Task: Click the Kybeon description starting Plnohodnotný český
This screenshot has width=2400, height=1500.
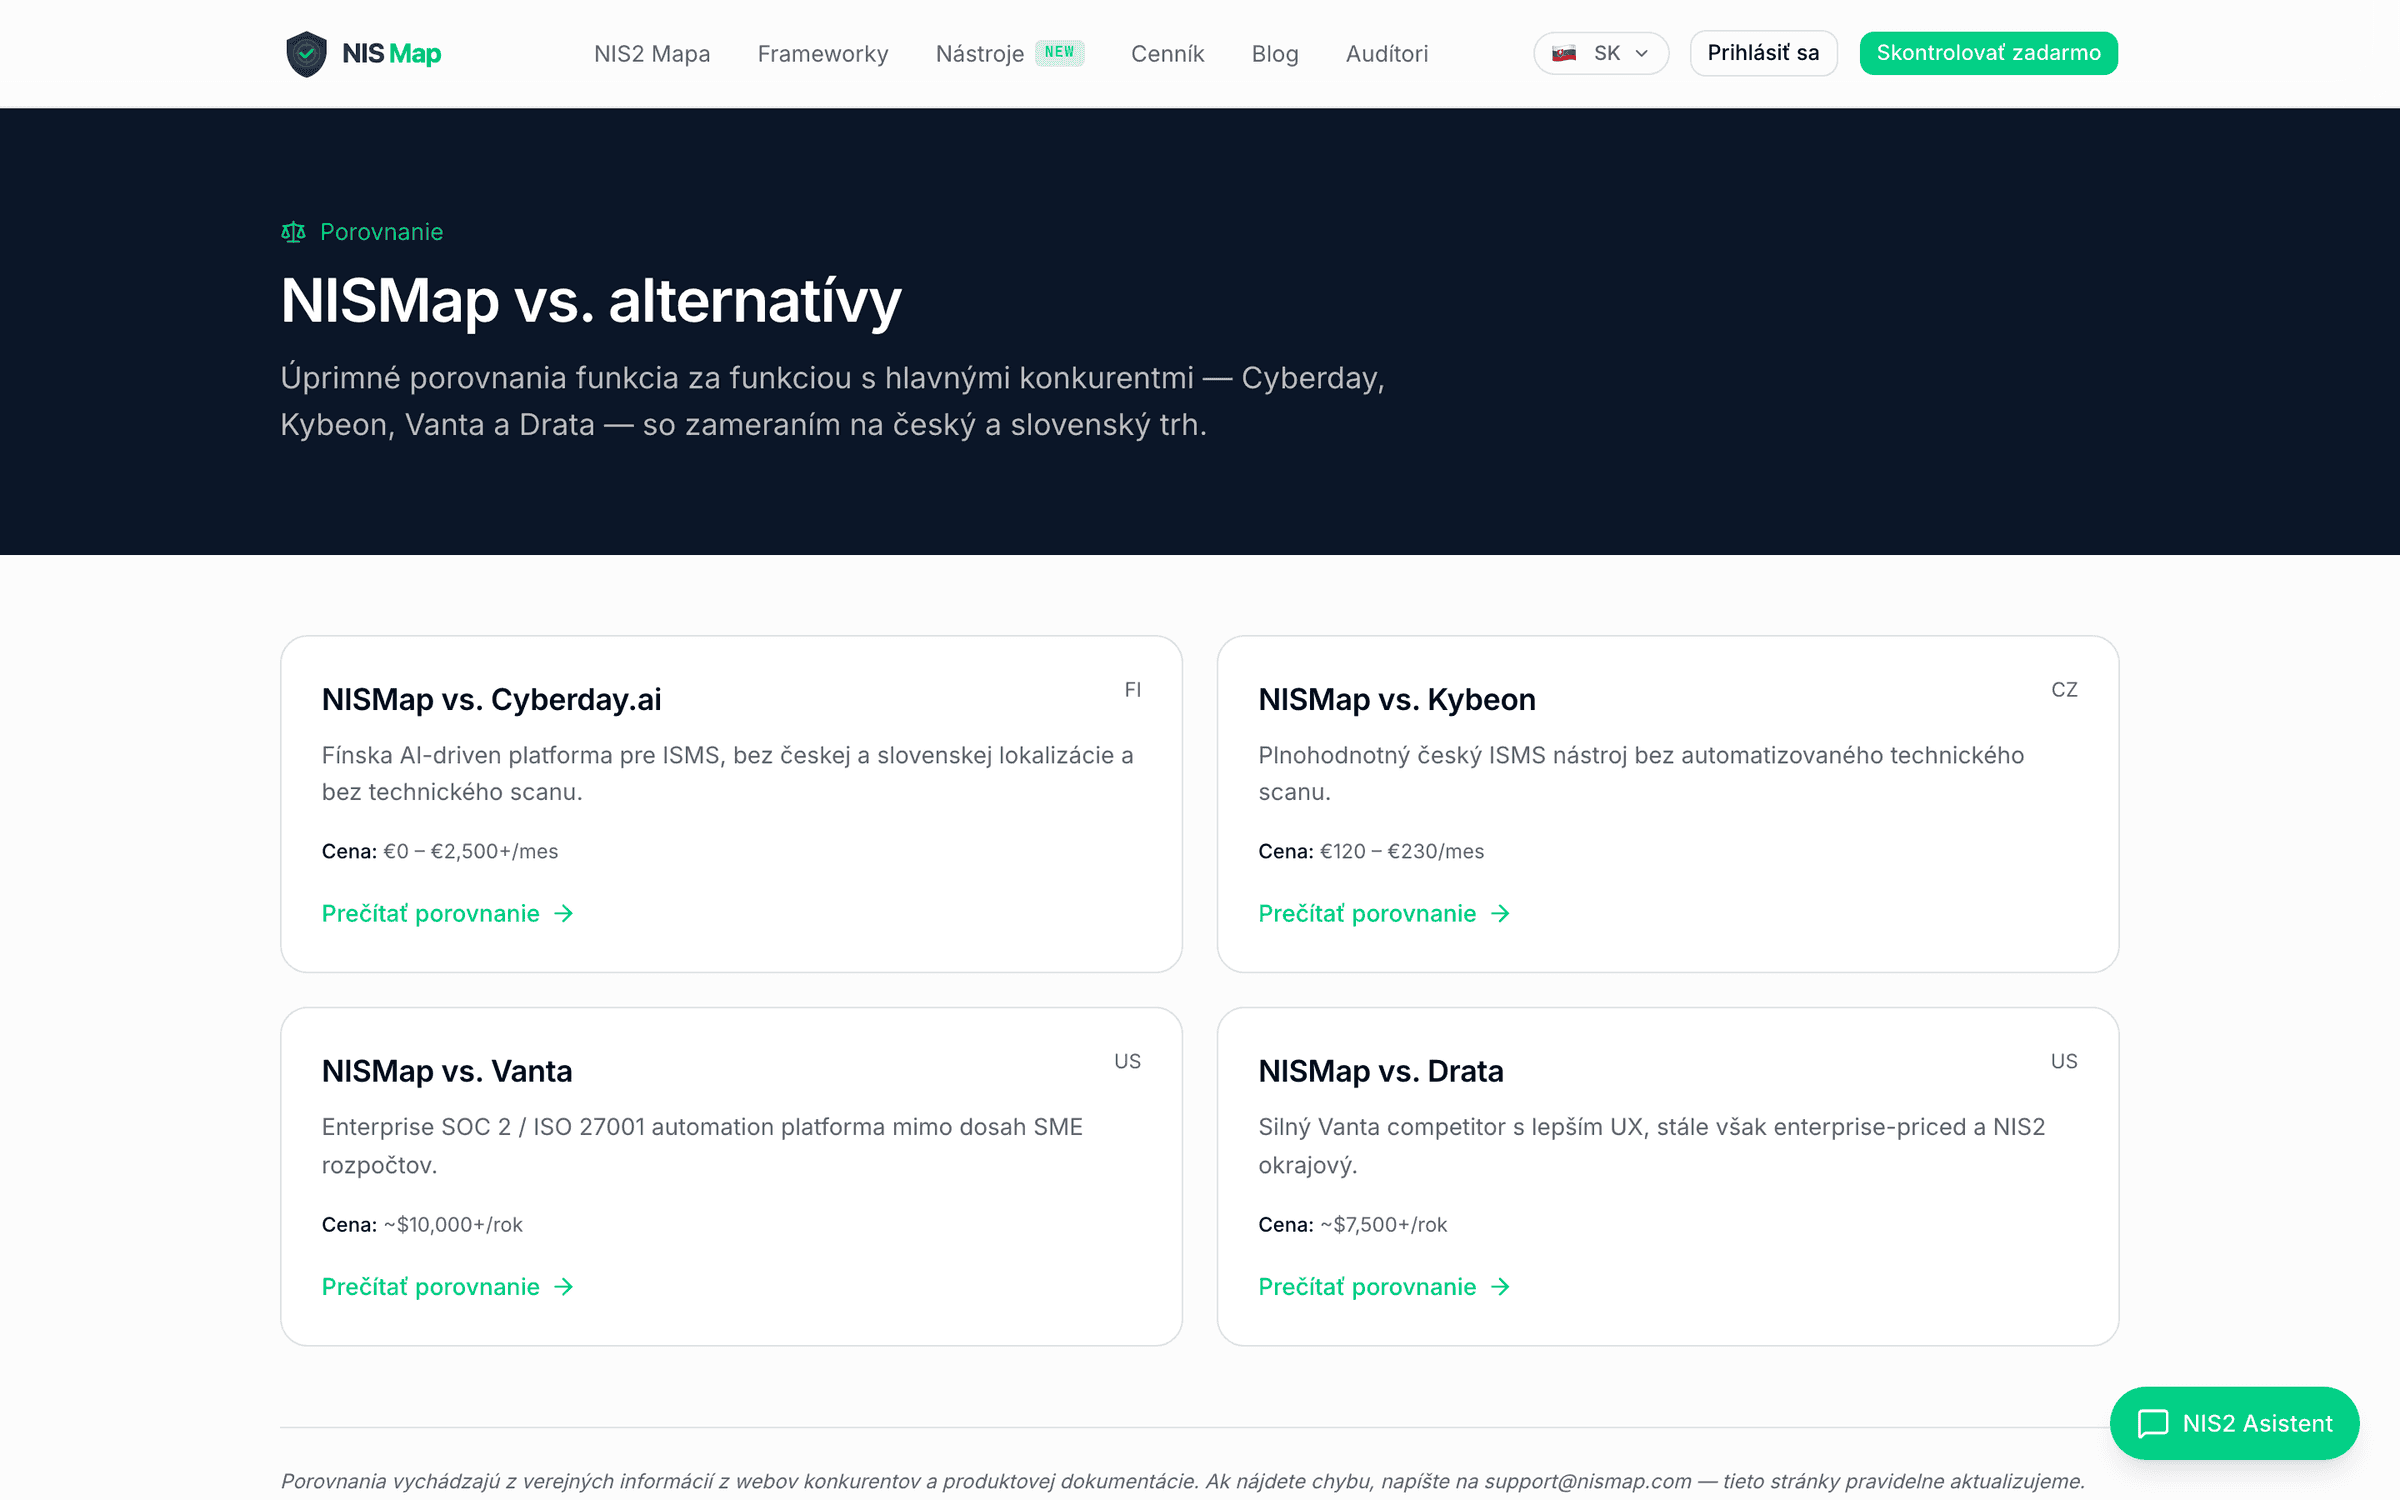Action: (1641, 773)
